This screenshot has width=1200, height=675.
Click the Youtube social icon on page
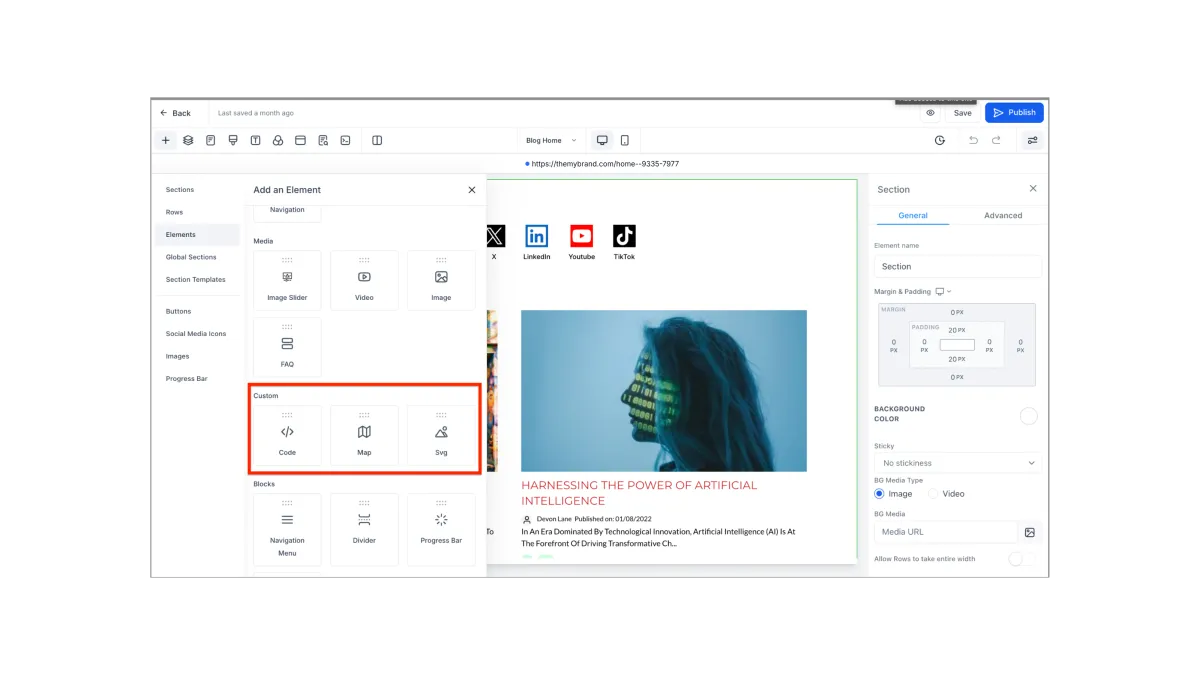(581, 236)
